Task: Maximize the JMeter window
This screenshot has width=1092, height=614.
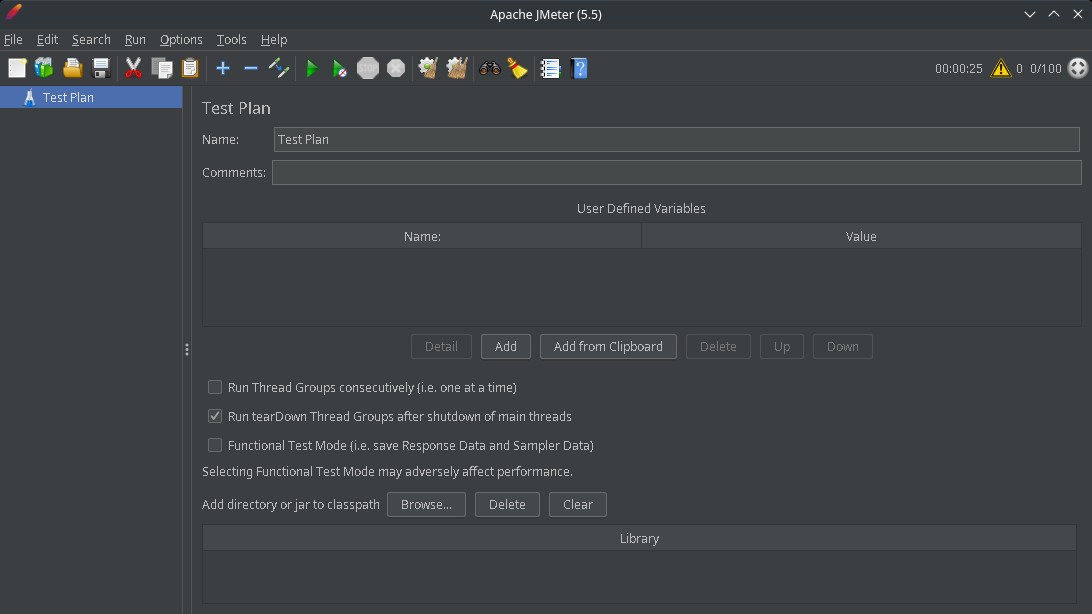Action: pos(1054,14)
